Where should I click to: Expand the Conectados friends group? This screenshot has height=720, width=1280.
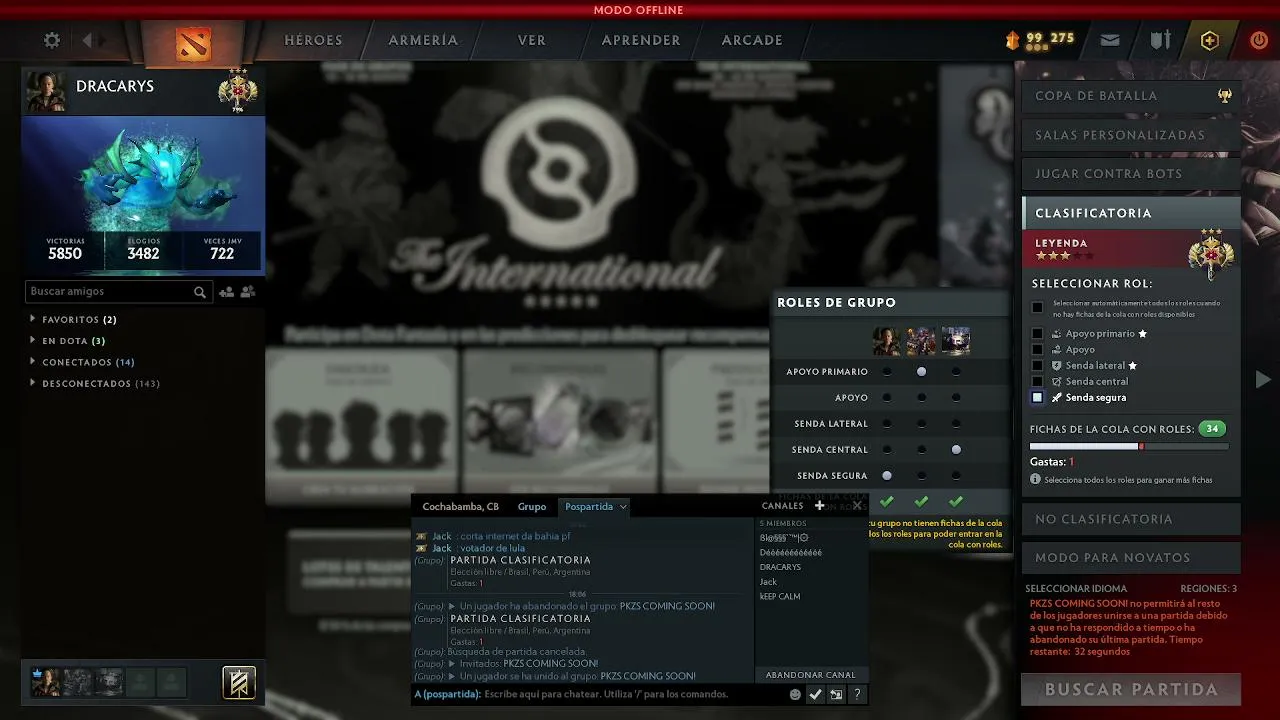click(x=82, y=362)
